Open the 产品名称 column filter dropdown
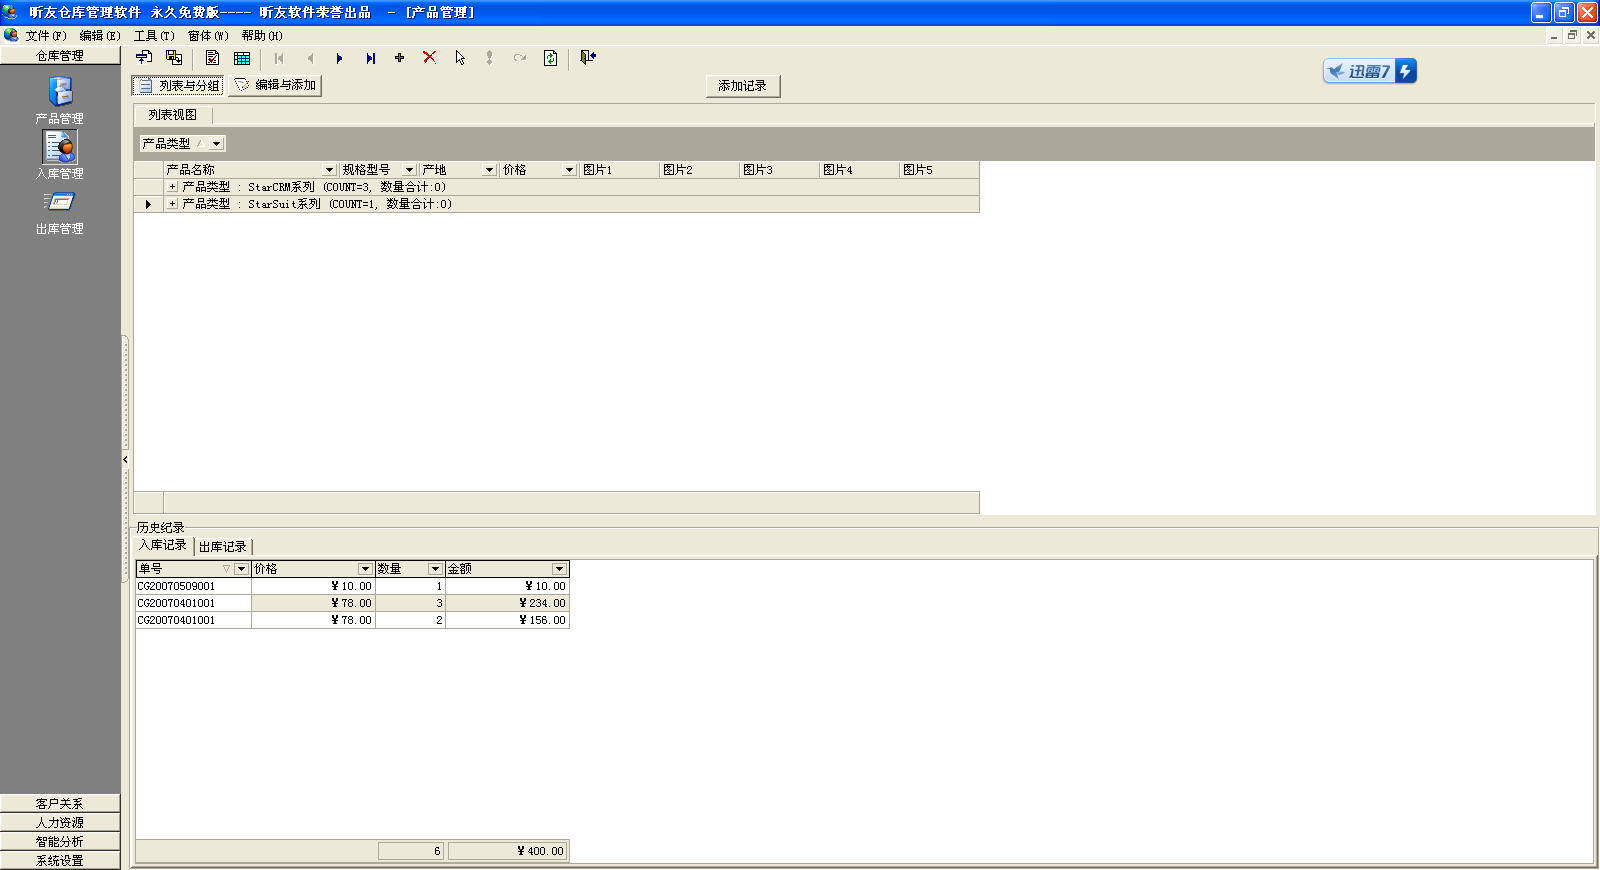Viewport: 1600px width, 870px height. click(329, 170)
